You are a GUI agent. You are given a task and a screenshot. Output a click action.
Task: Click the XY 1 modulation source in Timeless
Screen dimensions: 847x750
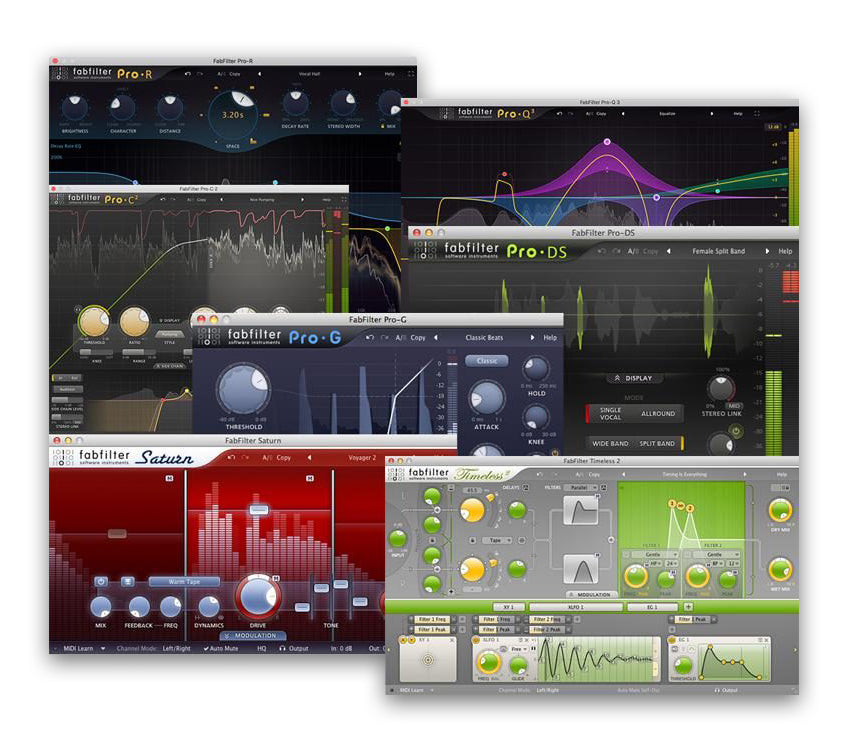click(508, 607)
